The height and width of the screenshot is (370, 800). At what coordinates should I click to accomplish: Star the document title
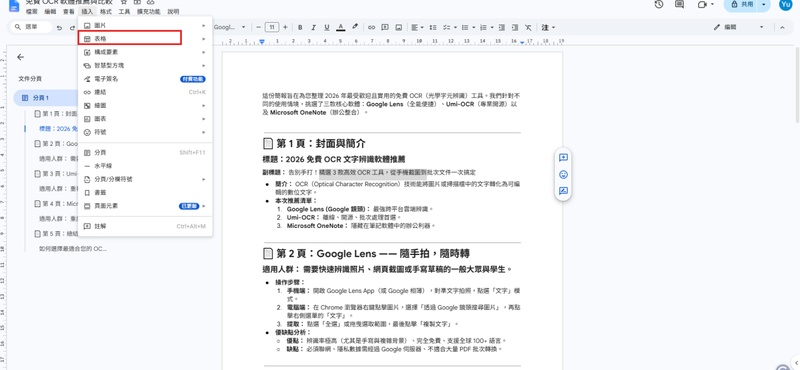tap(123, 3)
